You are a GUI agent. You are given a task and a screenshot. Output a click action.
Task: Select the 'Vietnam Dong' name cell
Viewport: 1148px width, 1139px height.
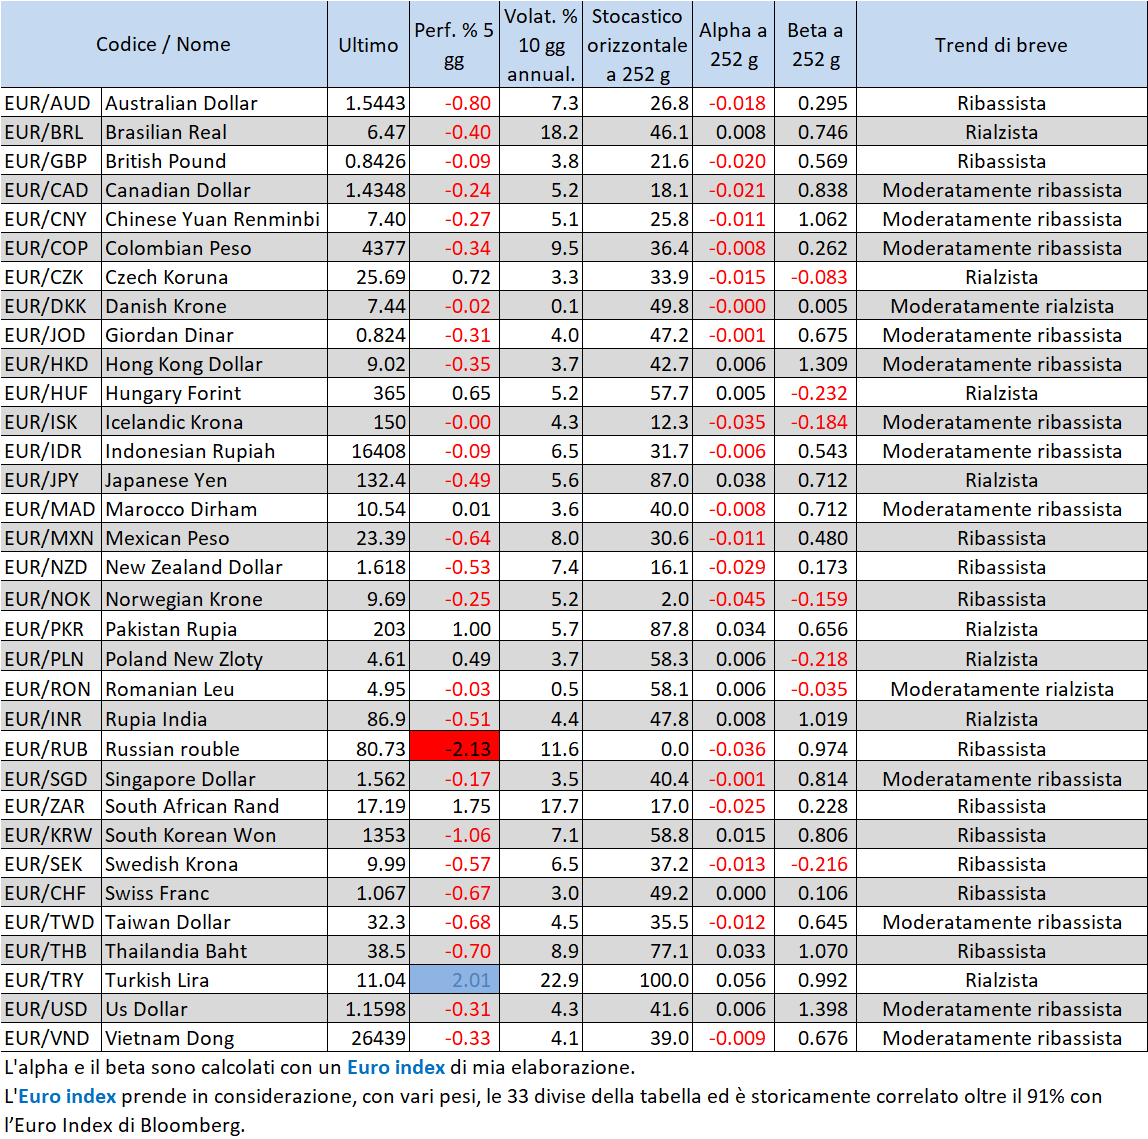(215, 1038)
